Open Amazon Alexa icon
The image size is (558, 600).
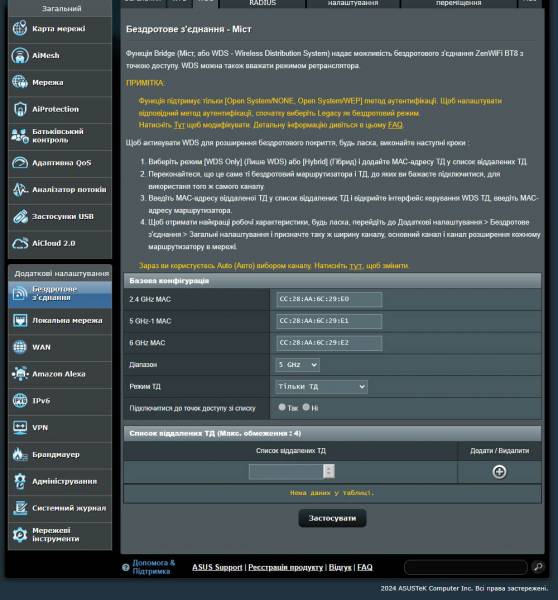pos(20,374)
